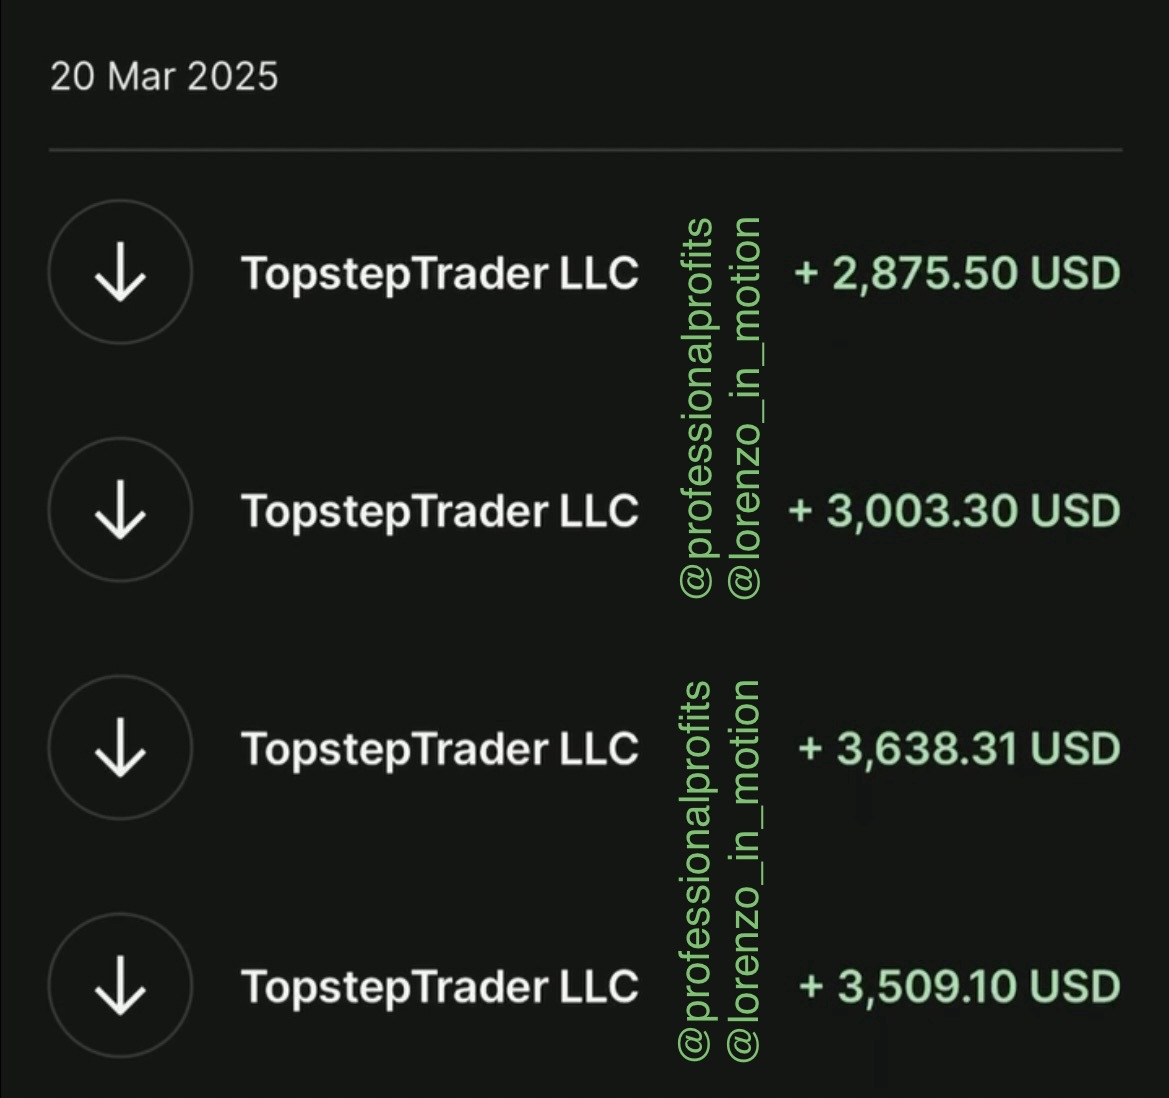Open TopstepTrader LLC entry for 3,003.30 USD
Image resolution: width=1169 pixels, height=1098 pixels.
pyautogui.click(x=439, y=510)
